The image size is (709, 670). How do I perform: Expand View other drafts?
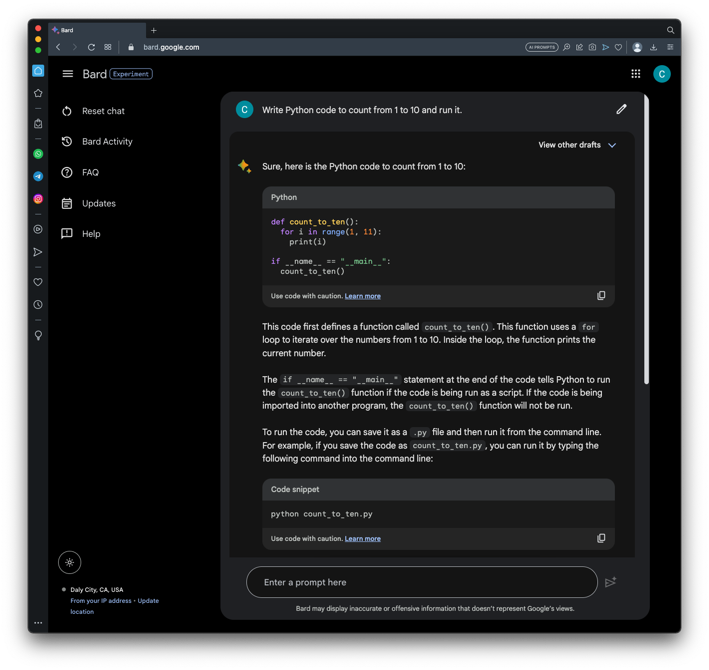pyautogui.click(x=577, y=145)
